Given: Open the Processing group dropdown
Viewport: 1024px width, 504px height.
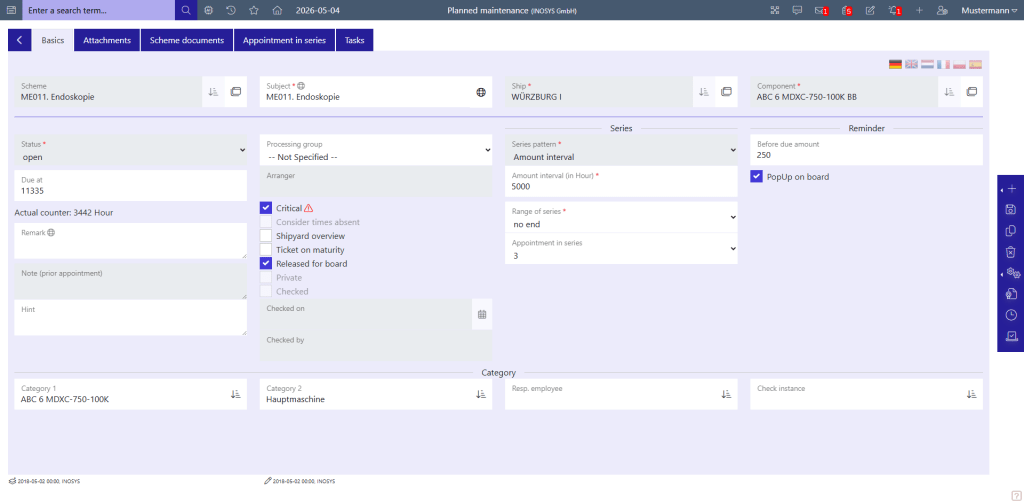Looking at the screenshot, I should click(376, 150).
